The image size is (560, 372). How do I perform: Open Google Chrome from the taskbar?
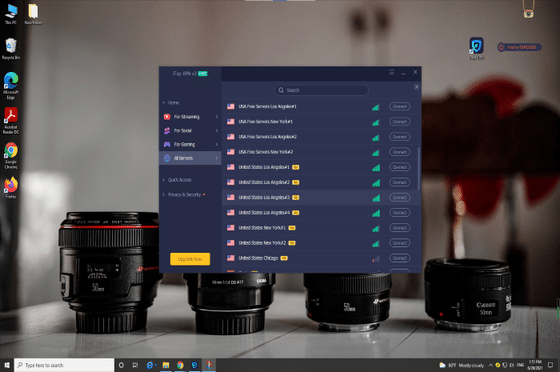(180, 365)
